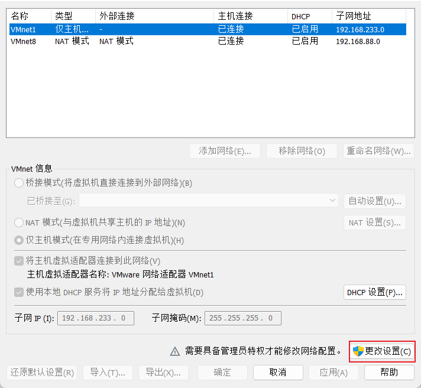Click 仅主机... type cell in VMnet1 row
Viewport: 421px width, 388px height.
[72, 29]
